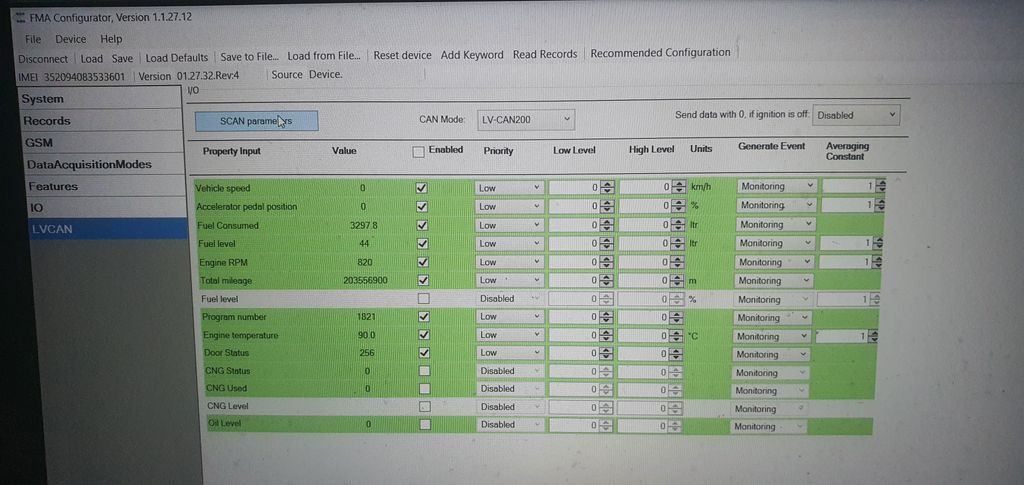
Task: Click the FMA Configurator title bar icon
Action: (x=20, y=17)
